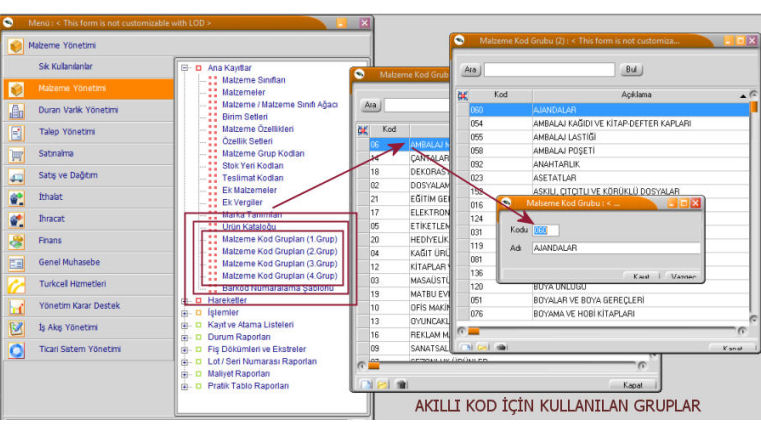Screen dimensions: 761x433
Task: Click the Finans money icon
Action: 16,241
